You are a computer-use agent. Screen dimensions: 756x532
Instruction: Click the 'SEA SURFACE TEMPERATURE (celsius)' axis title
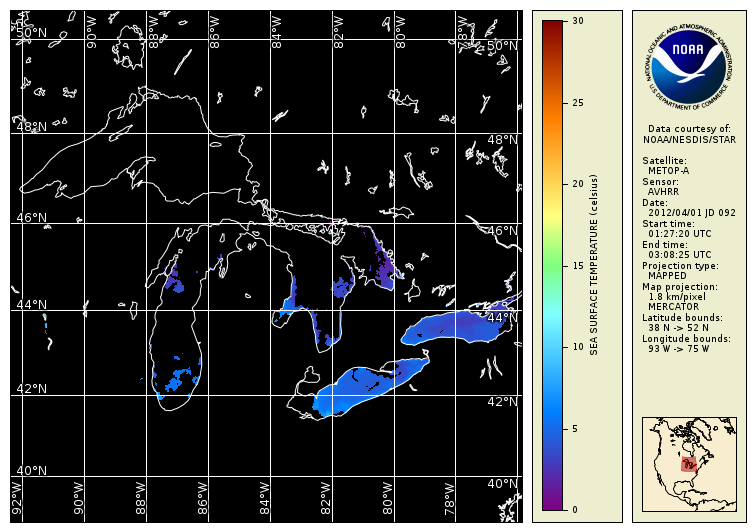tap(594, 265)
